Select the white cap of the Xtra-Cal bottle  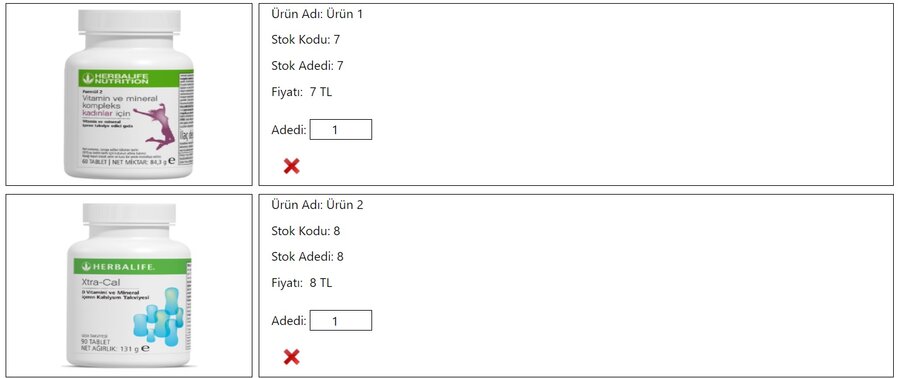tap(129, 217)
